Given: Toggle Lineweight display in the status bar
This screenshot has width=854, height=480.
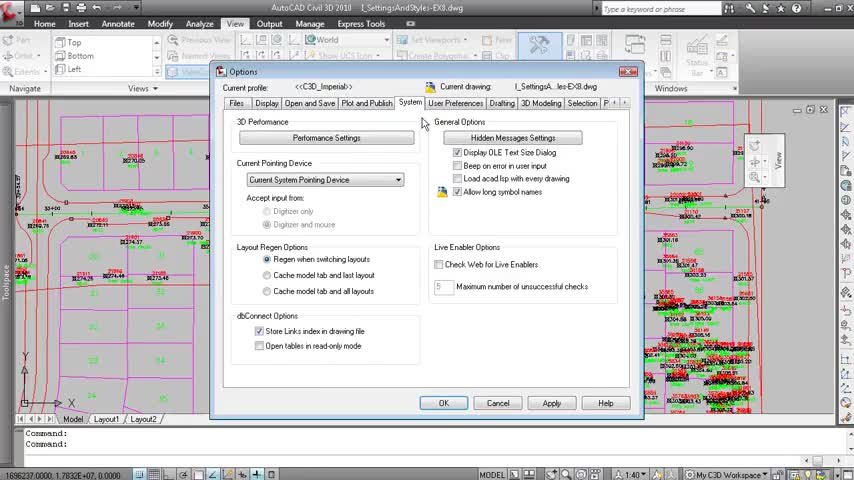Looking at the screenshot, I should [x=257, y=475].
